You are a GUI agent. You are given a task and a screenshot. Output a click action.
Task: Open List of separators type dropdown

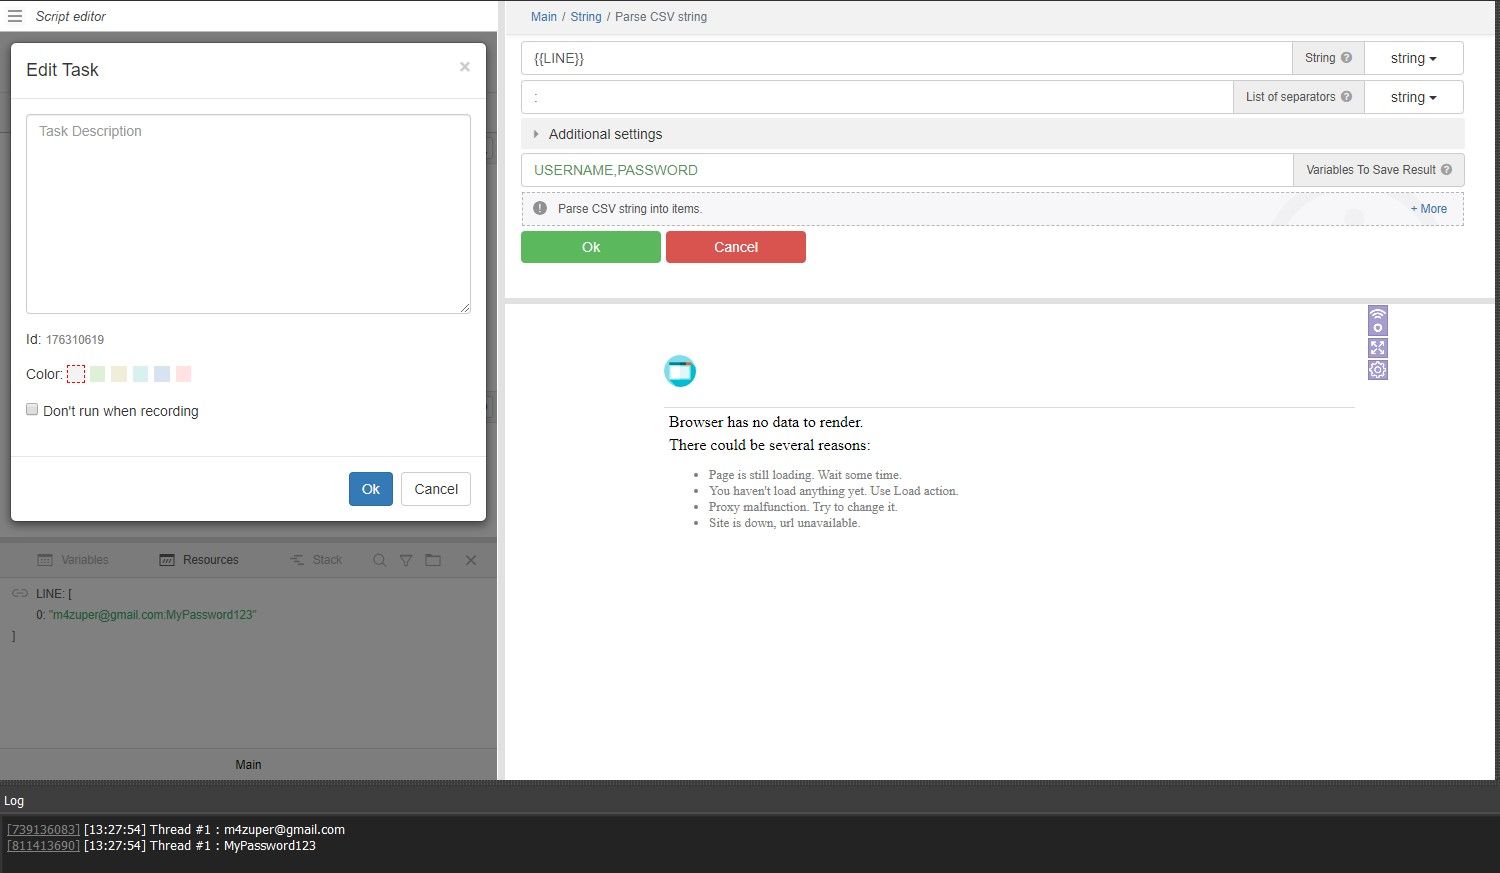click(1413, 97)
